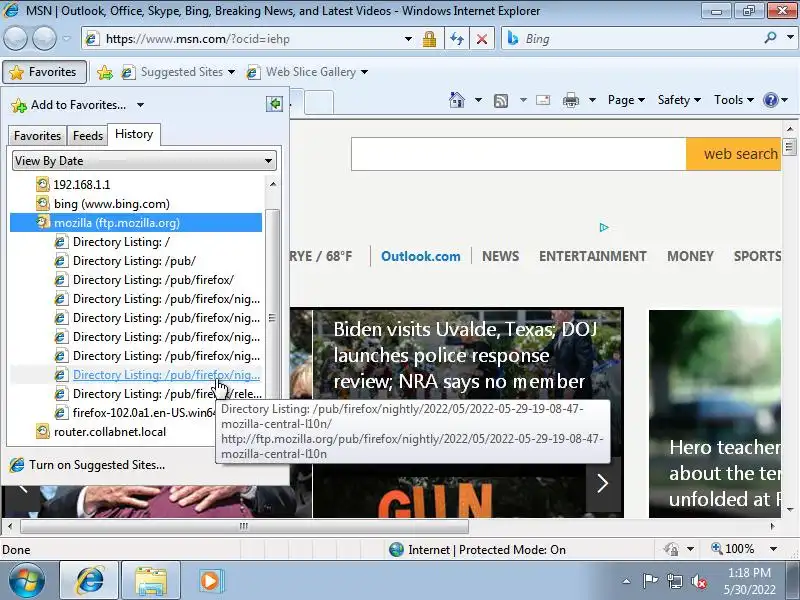Click the next slide arrow on carousel
800x600 pixels.
[603, 483]
